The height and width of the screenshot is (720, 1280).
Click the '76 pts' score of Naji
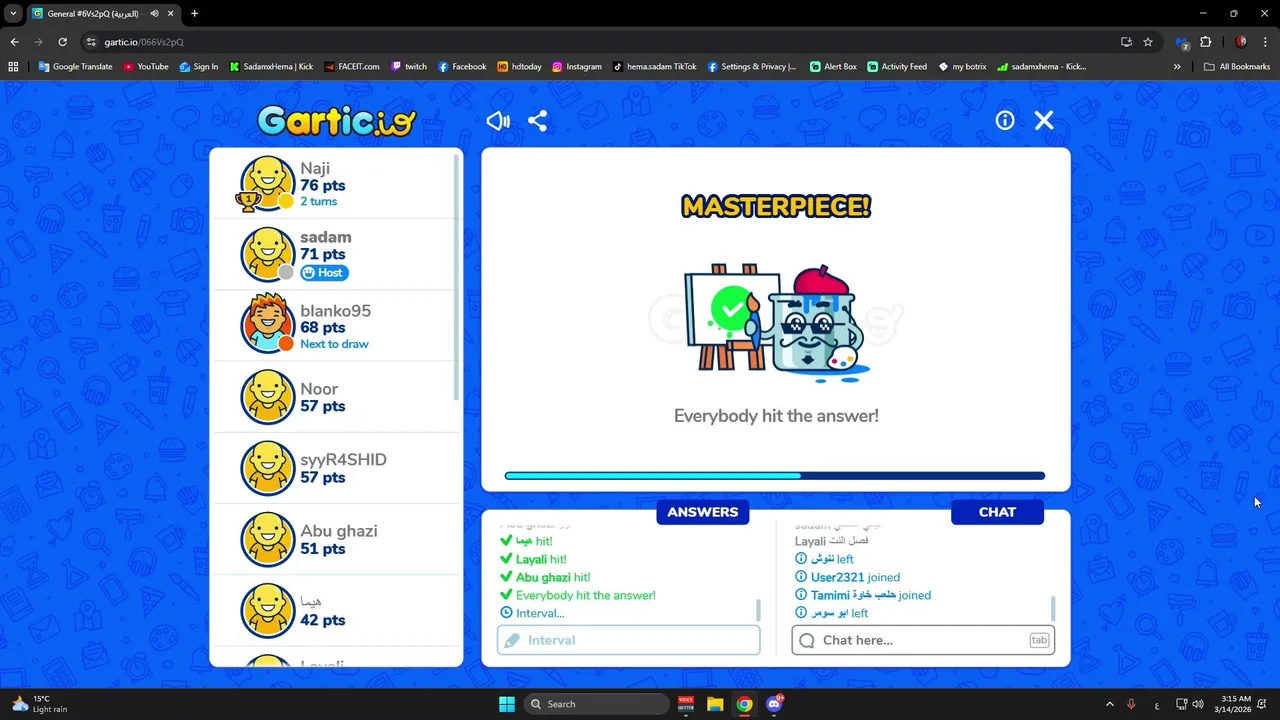[x=322, y=185]
